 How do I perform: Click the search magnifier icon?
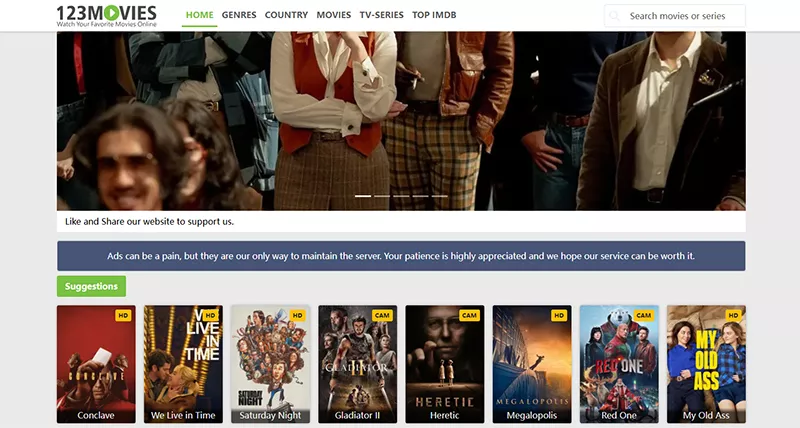[x=615, y=16]
